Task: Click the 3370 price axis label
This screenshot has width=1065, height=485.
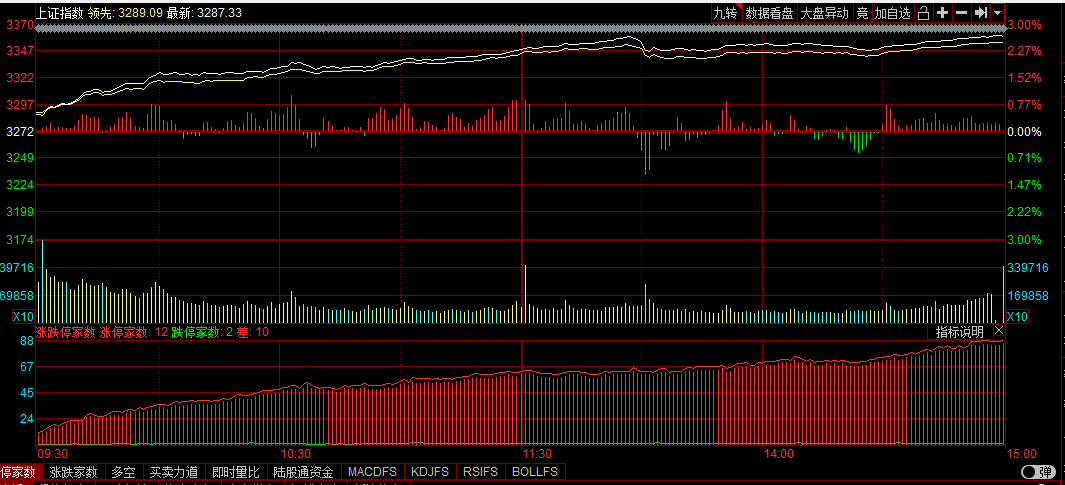Action: (x=20, y=25)
